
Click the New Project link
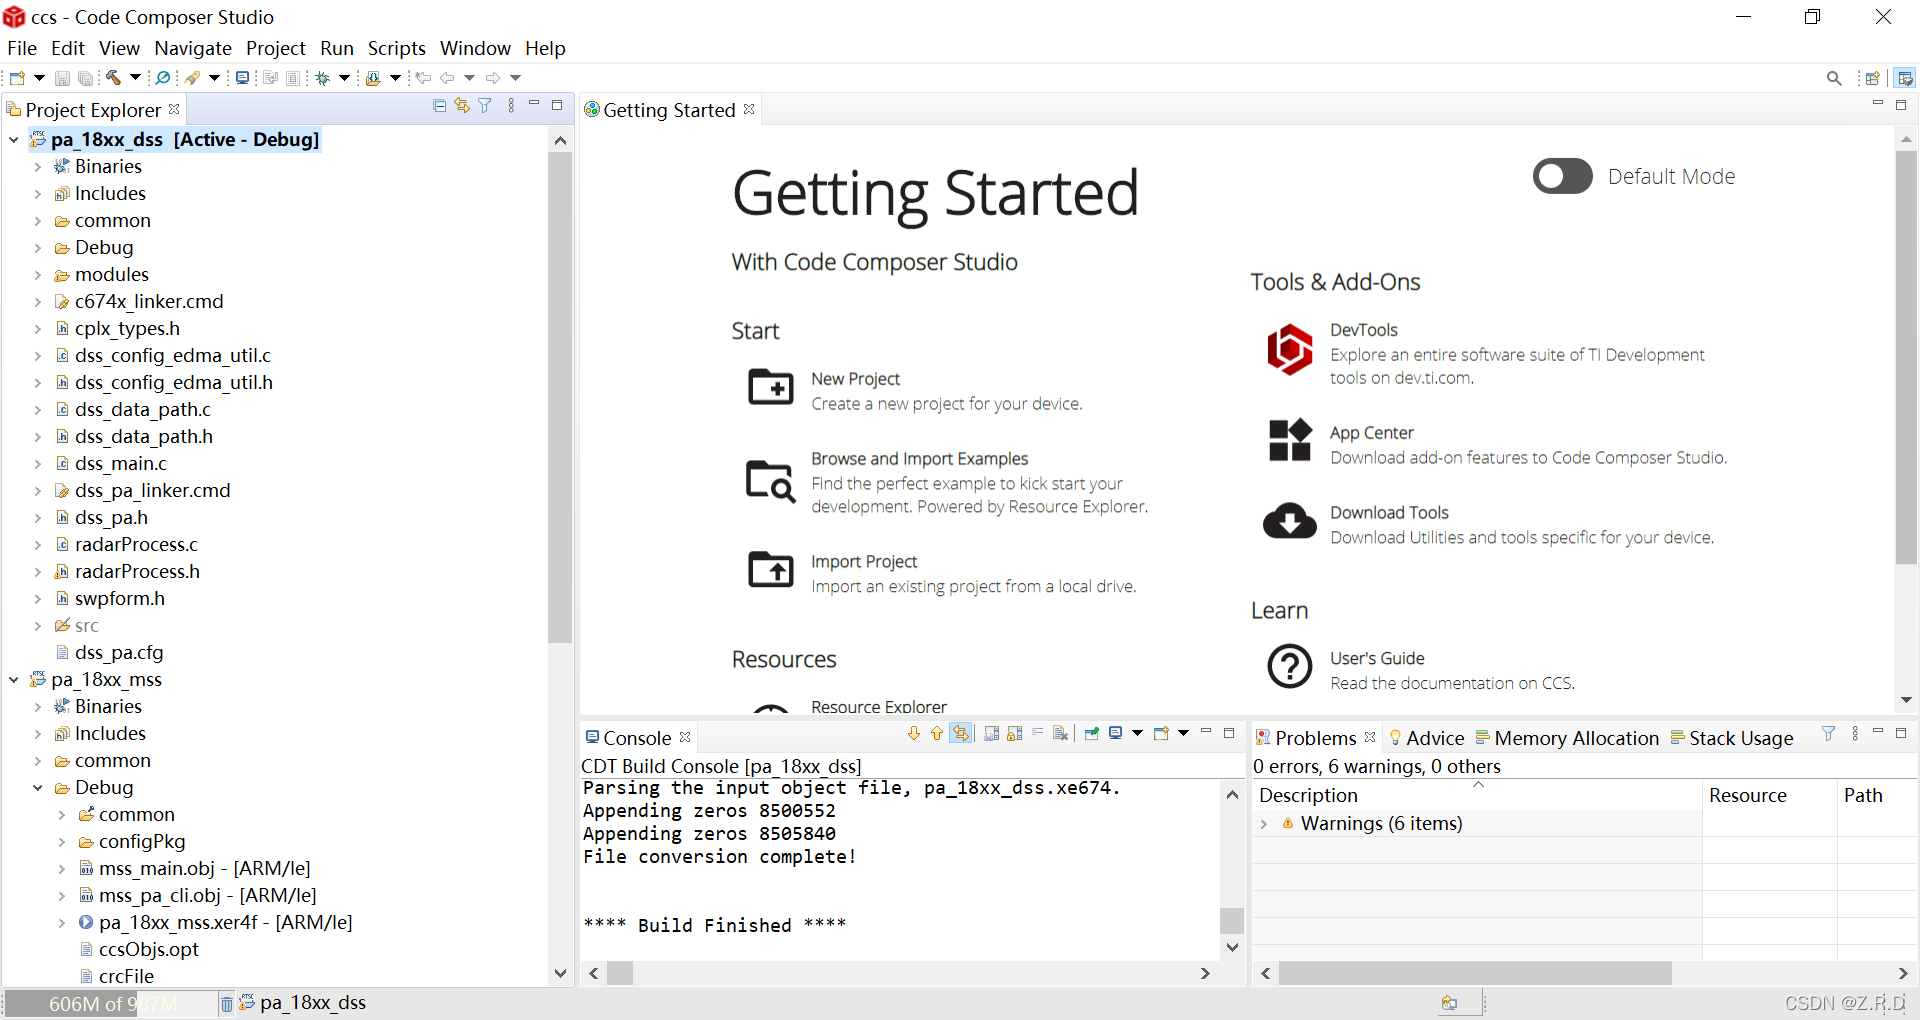click(855, 379)
